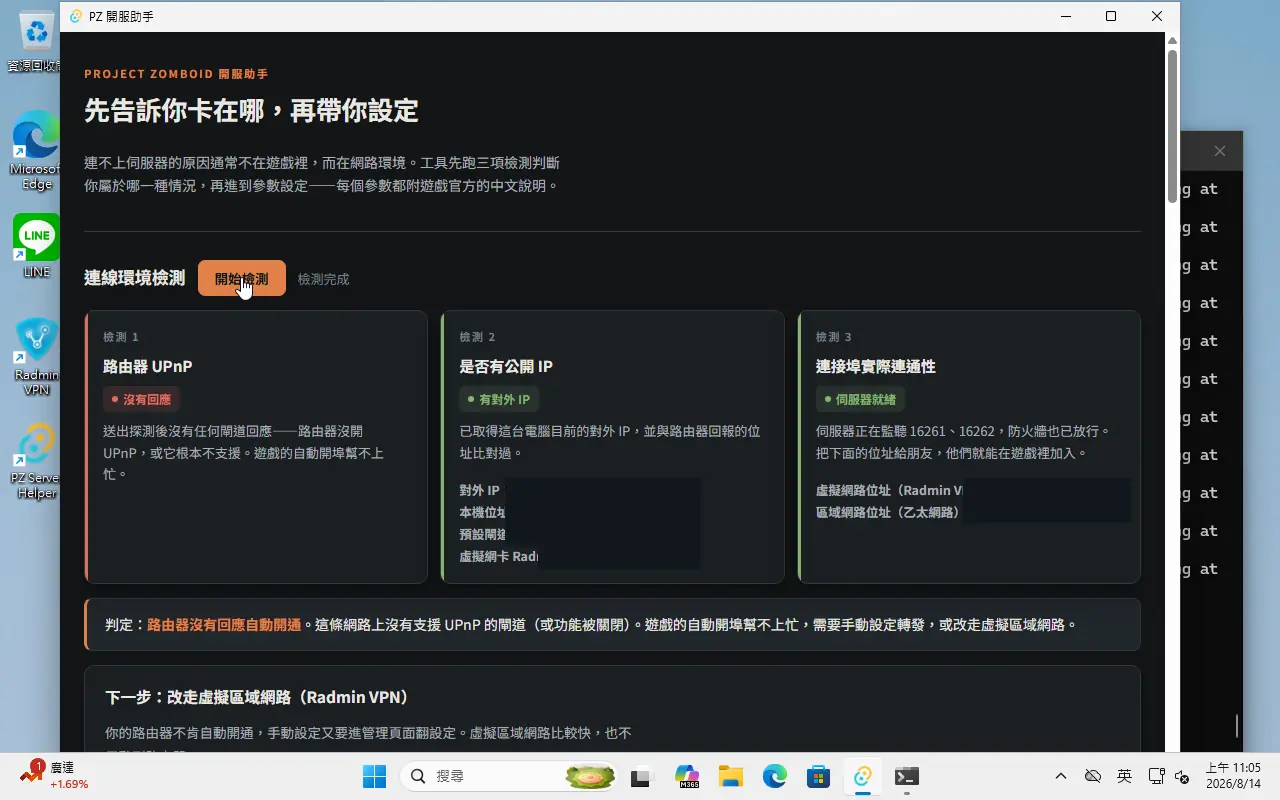
Task: Click the 區域網路位址（乙太網路） label
Action: point(888,512)
